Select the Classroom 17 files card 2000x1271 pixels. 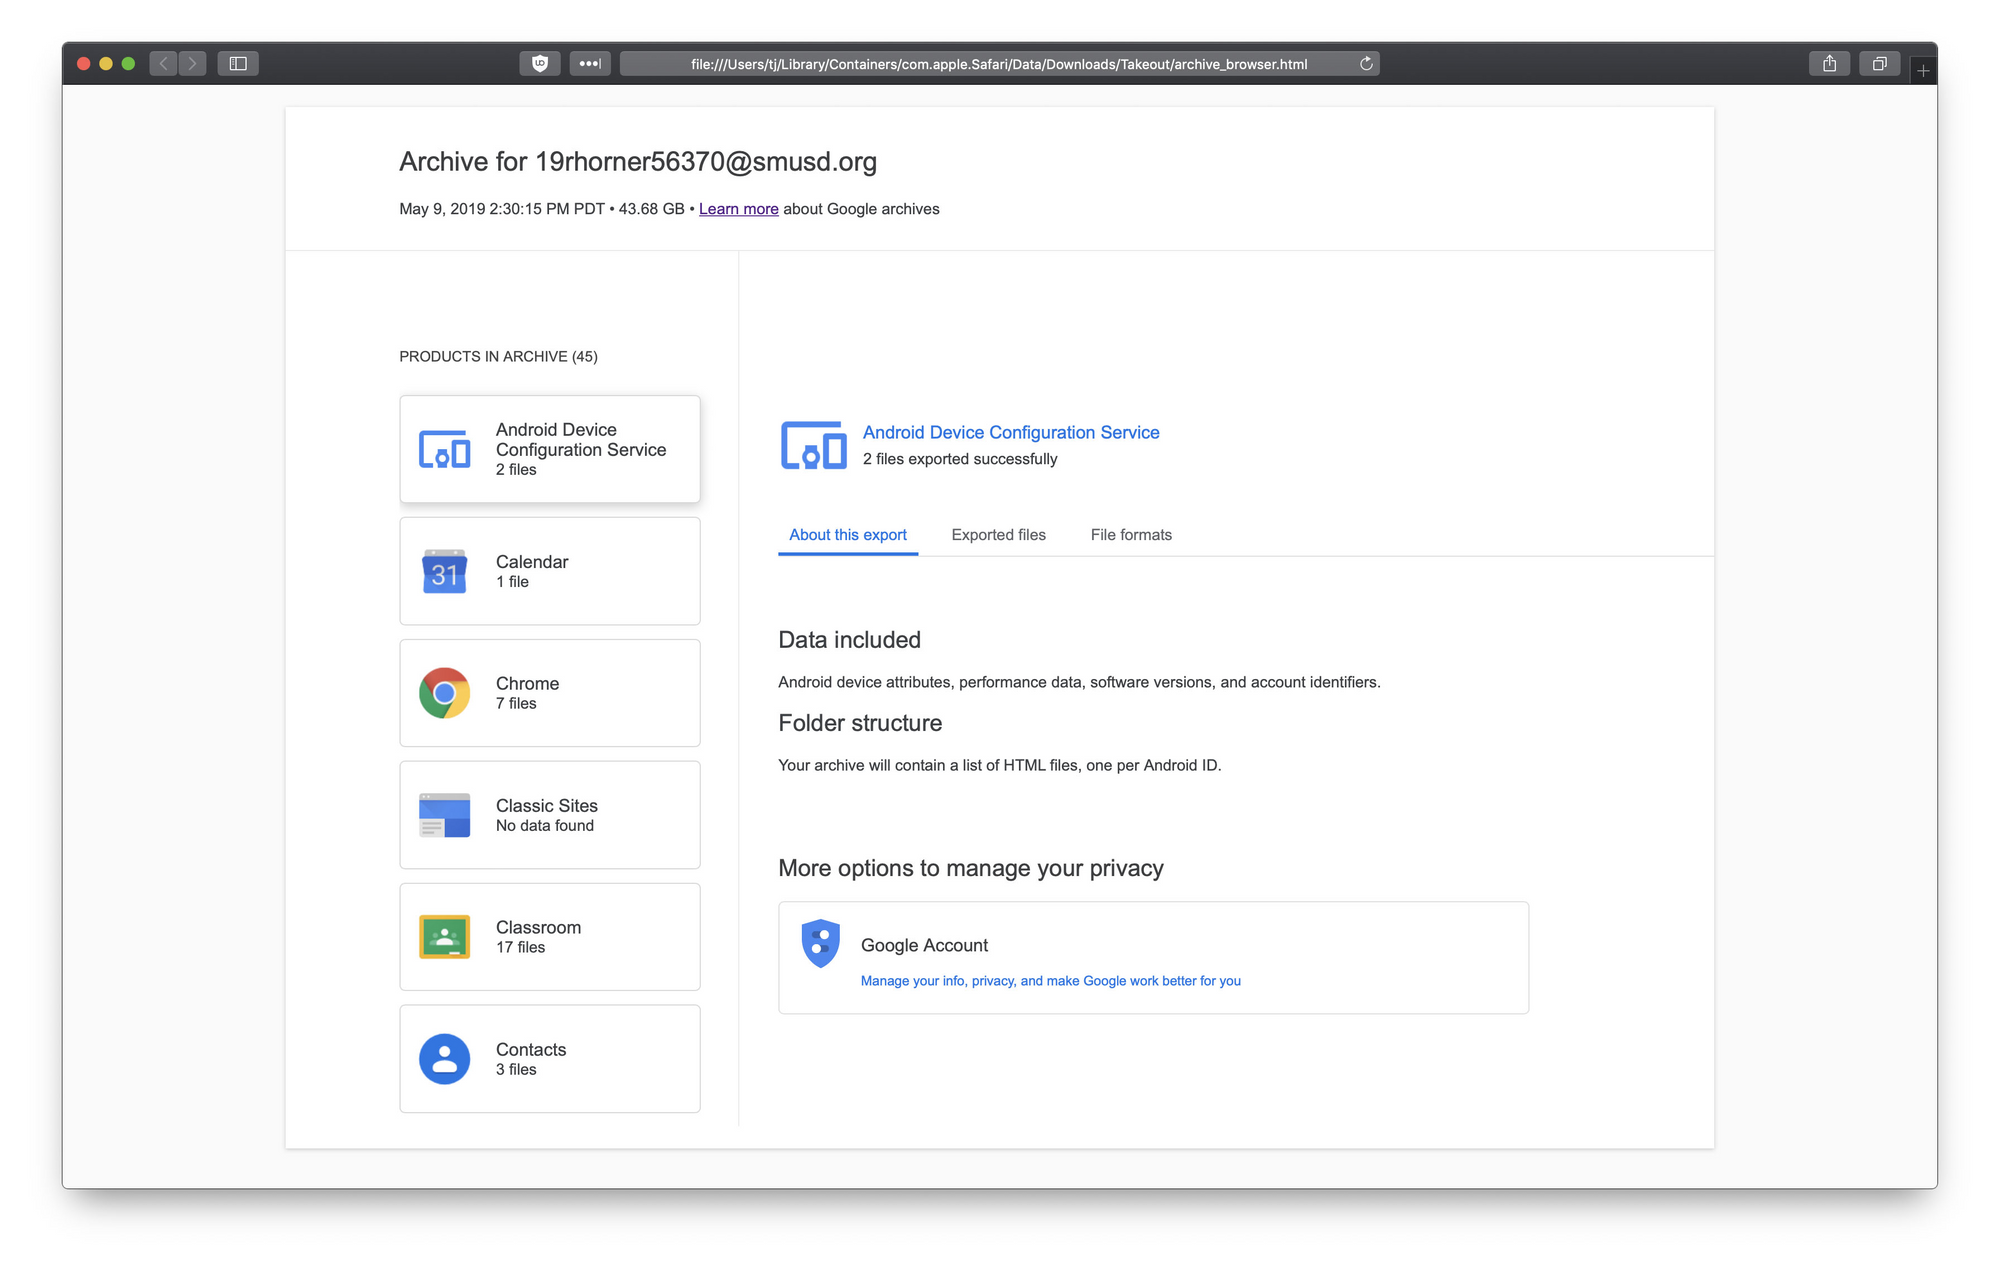(x=550, y=937)
